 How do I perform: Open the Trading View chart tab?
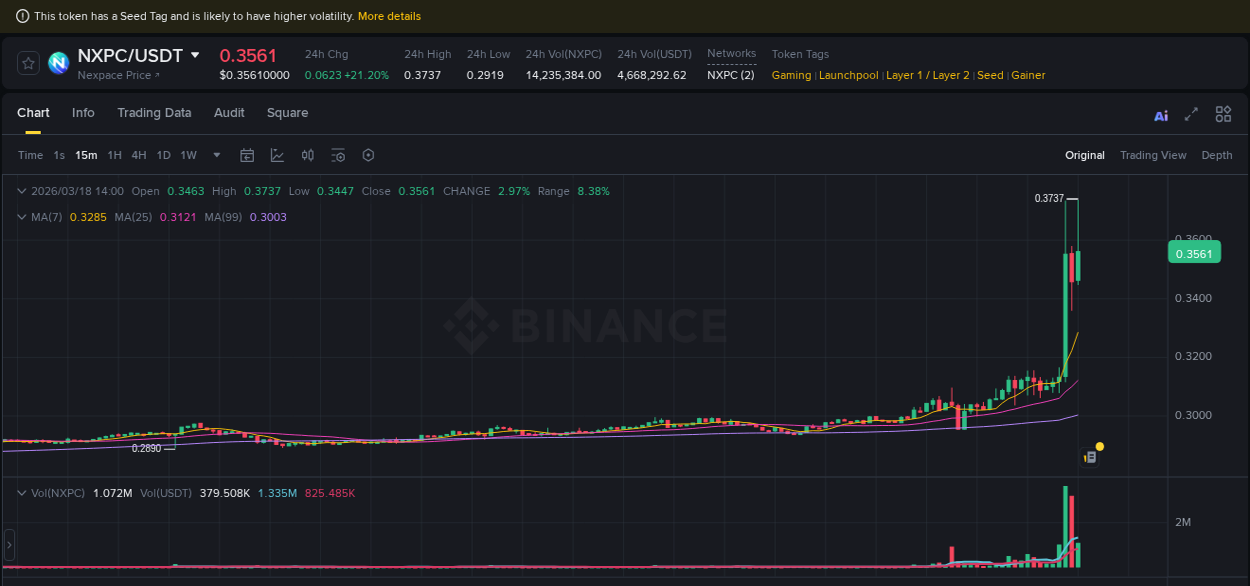[x=1153, y=155]
